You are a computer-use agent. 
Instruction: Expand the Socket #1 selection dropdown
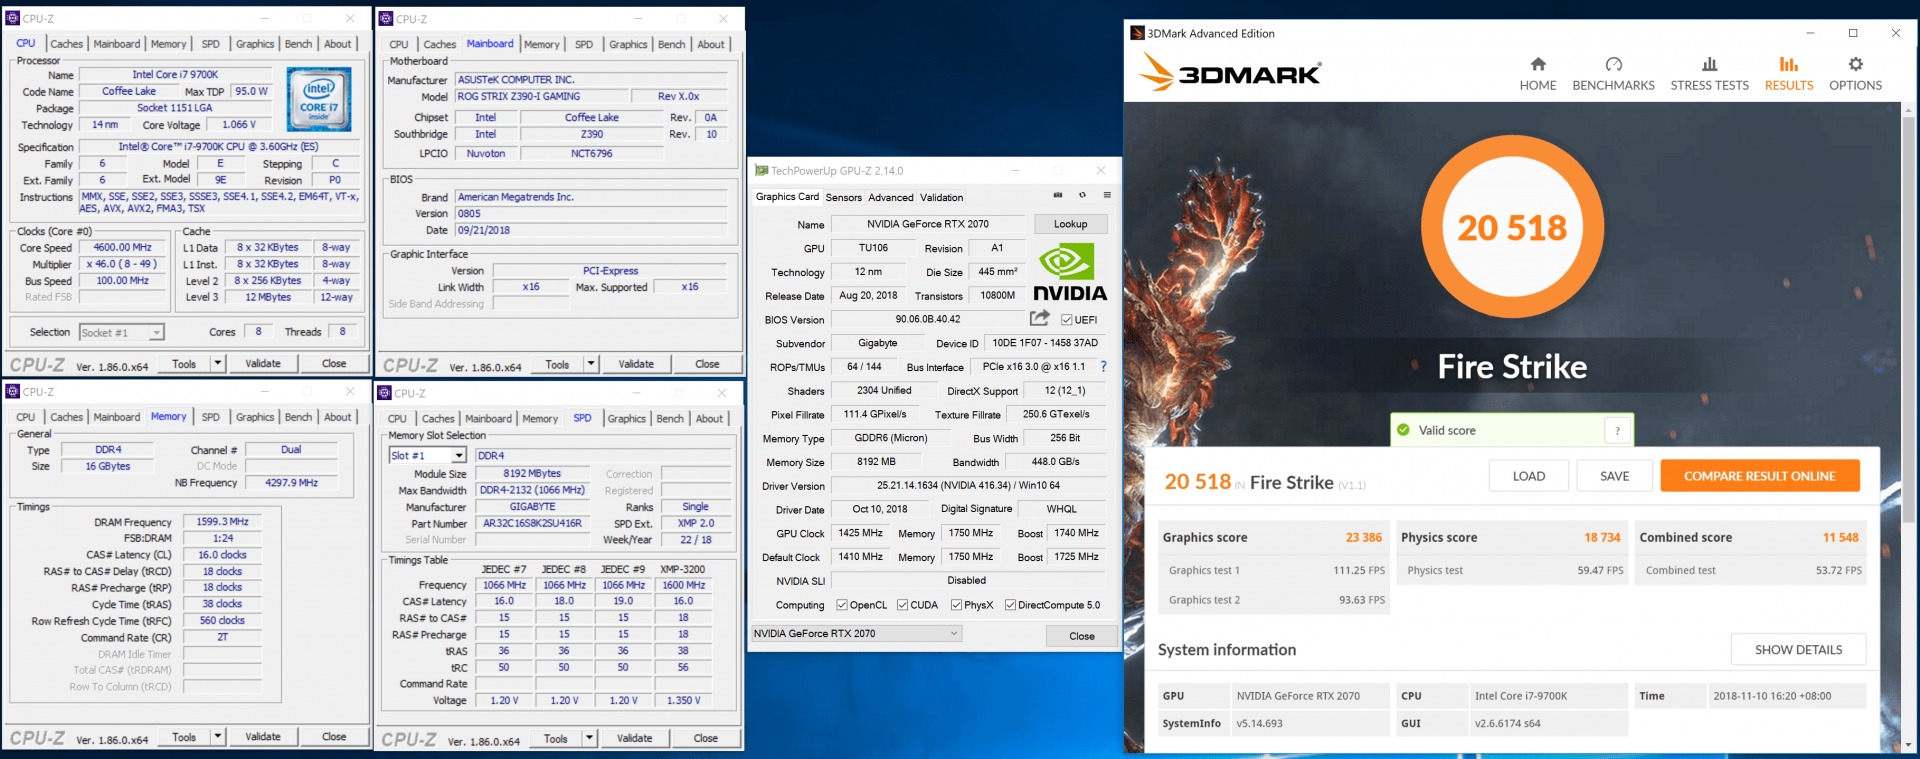click(x=156, y=333)
